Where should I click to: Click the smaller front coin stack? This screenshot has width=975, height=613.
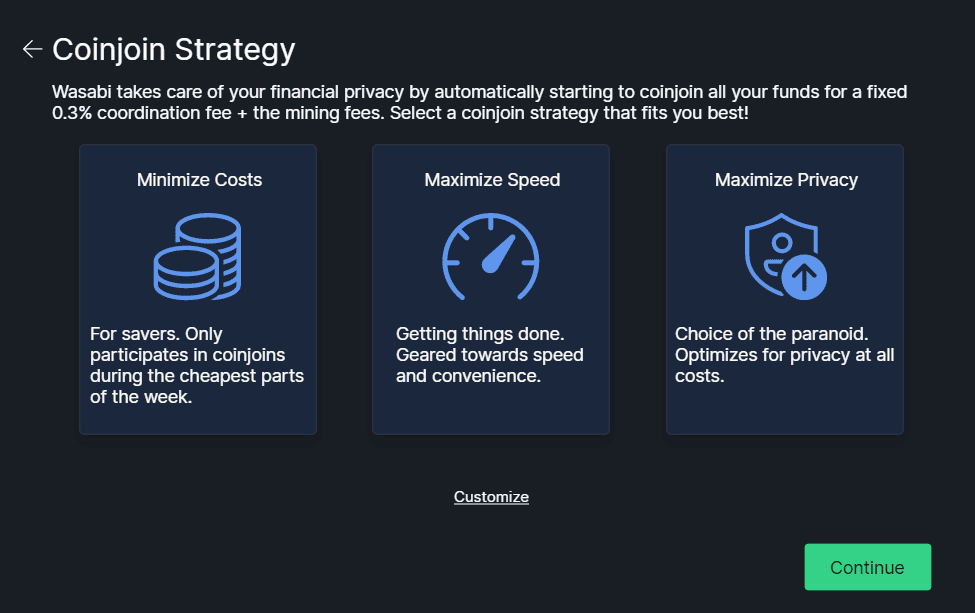185,273
